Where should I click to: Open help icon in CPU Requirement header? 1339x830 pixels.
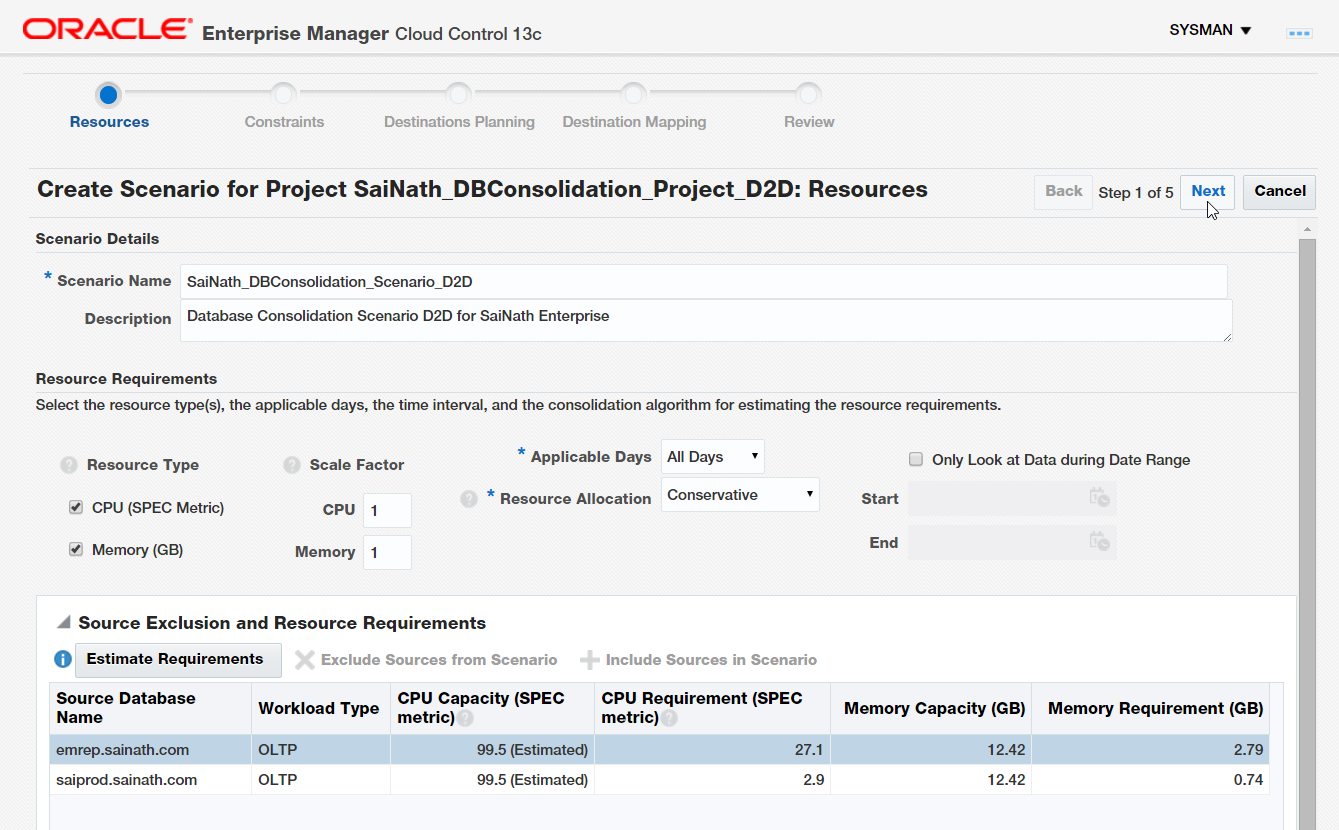[x=669, y=718]
